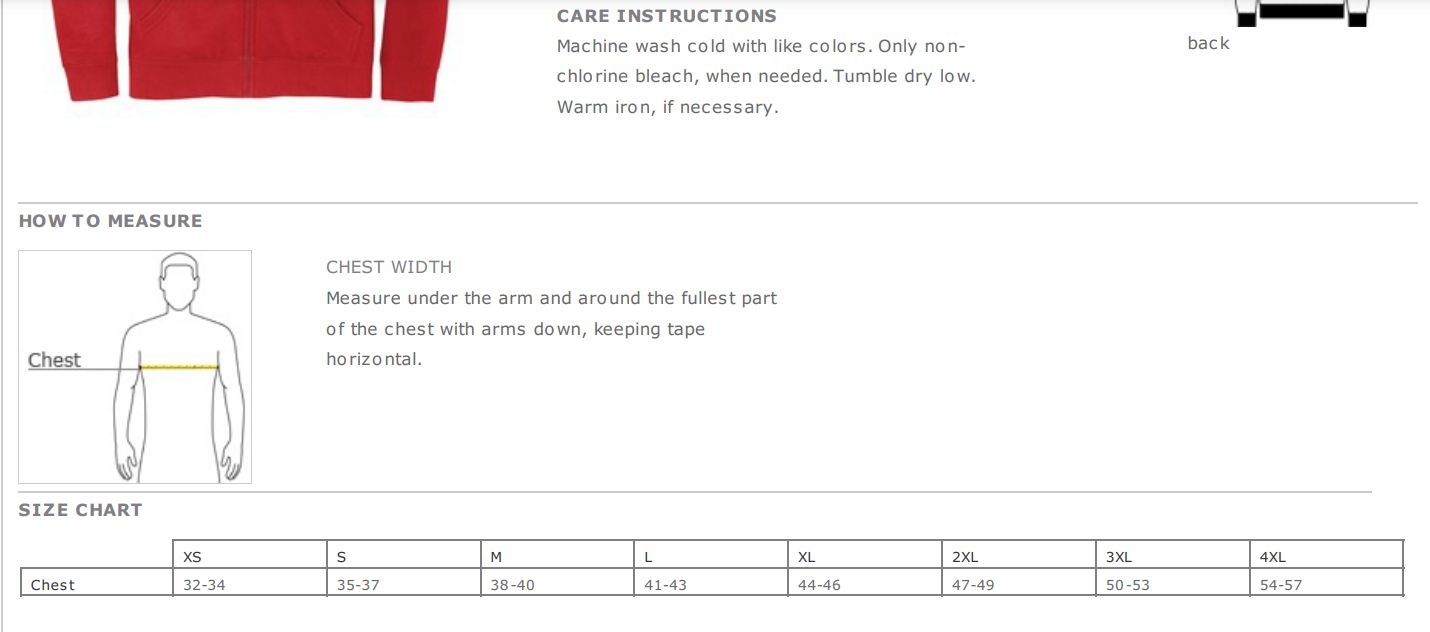Select the 44-46 chest measurement cell
1430x632 pixels.
click(819, 585)
